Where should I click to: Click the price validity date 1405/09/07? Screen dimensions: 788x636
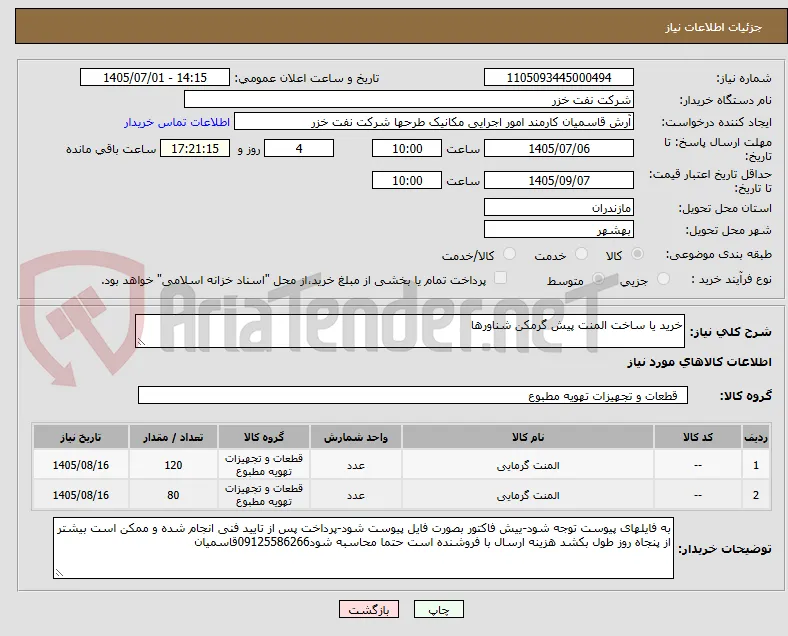click(559, 180)
